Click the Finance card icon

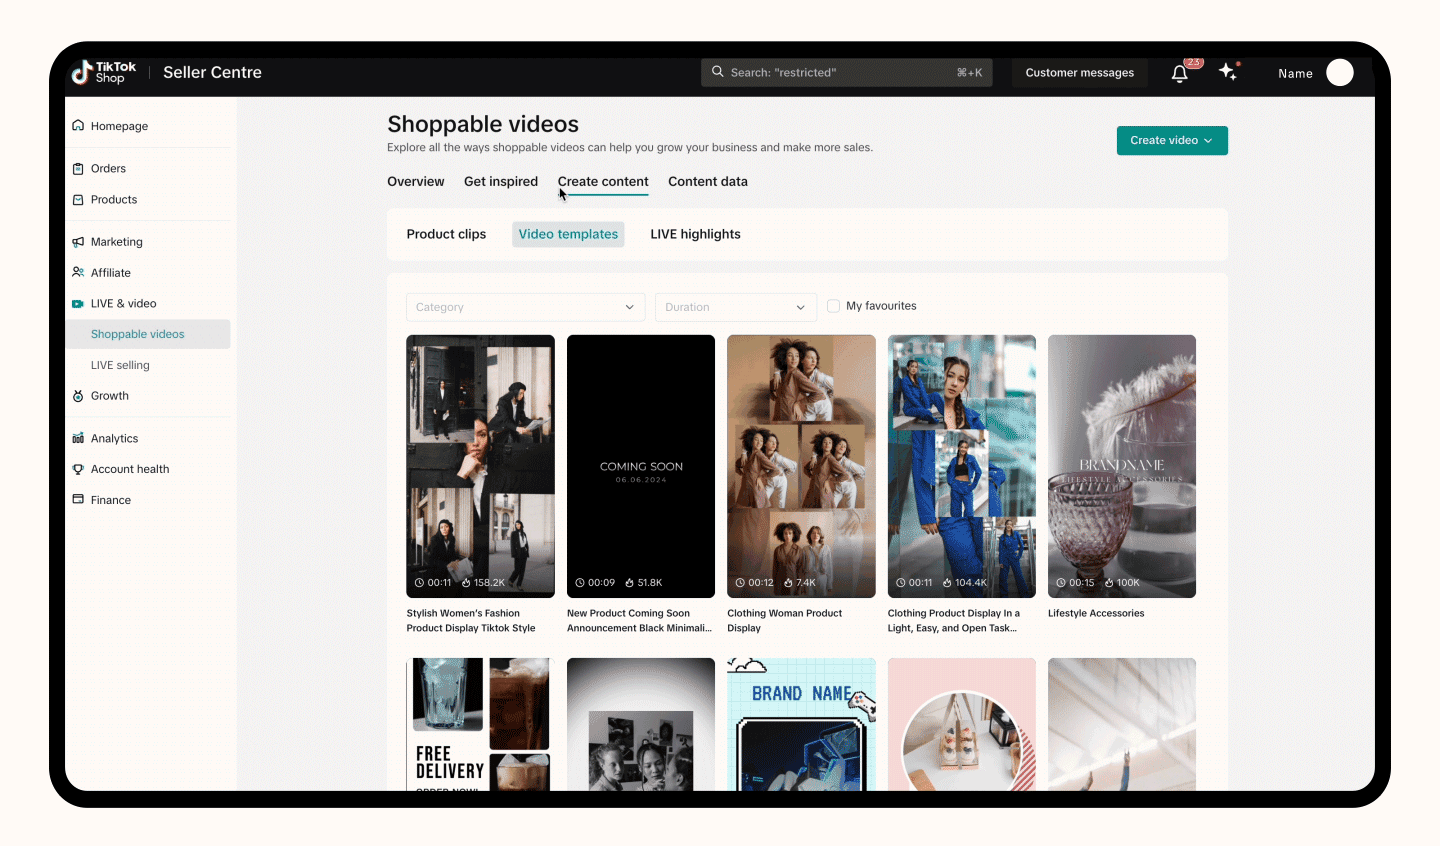click(78, 499)
